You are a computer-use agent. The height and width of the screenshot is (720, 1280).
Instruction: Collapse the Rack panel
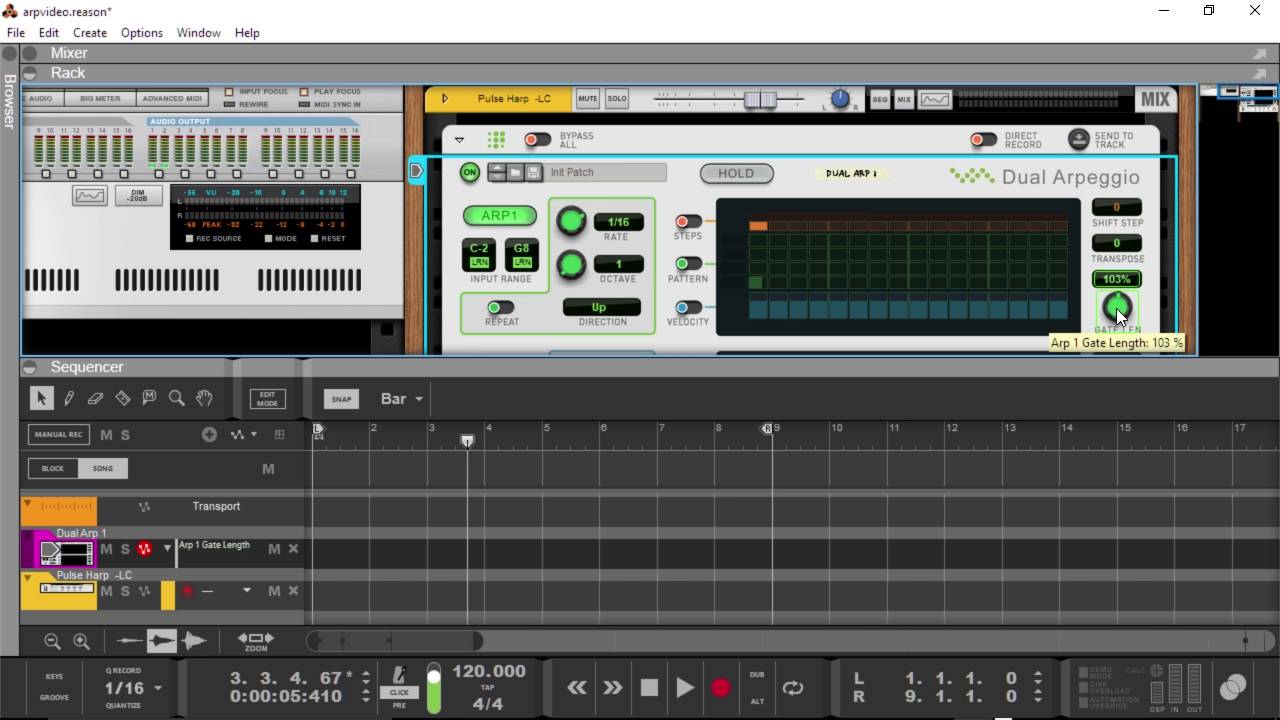(x=30, y=73)
